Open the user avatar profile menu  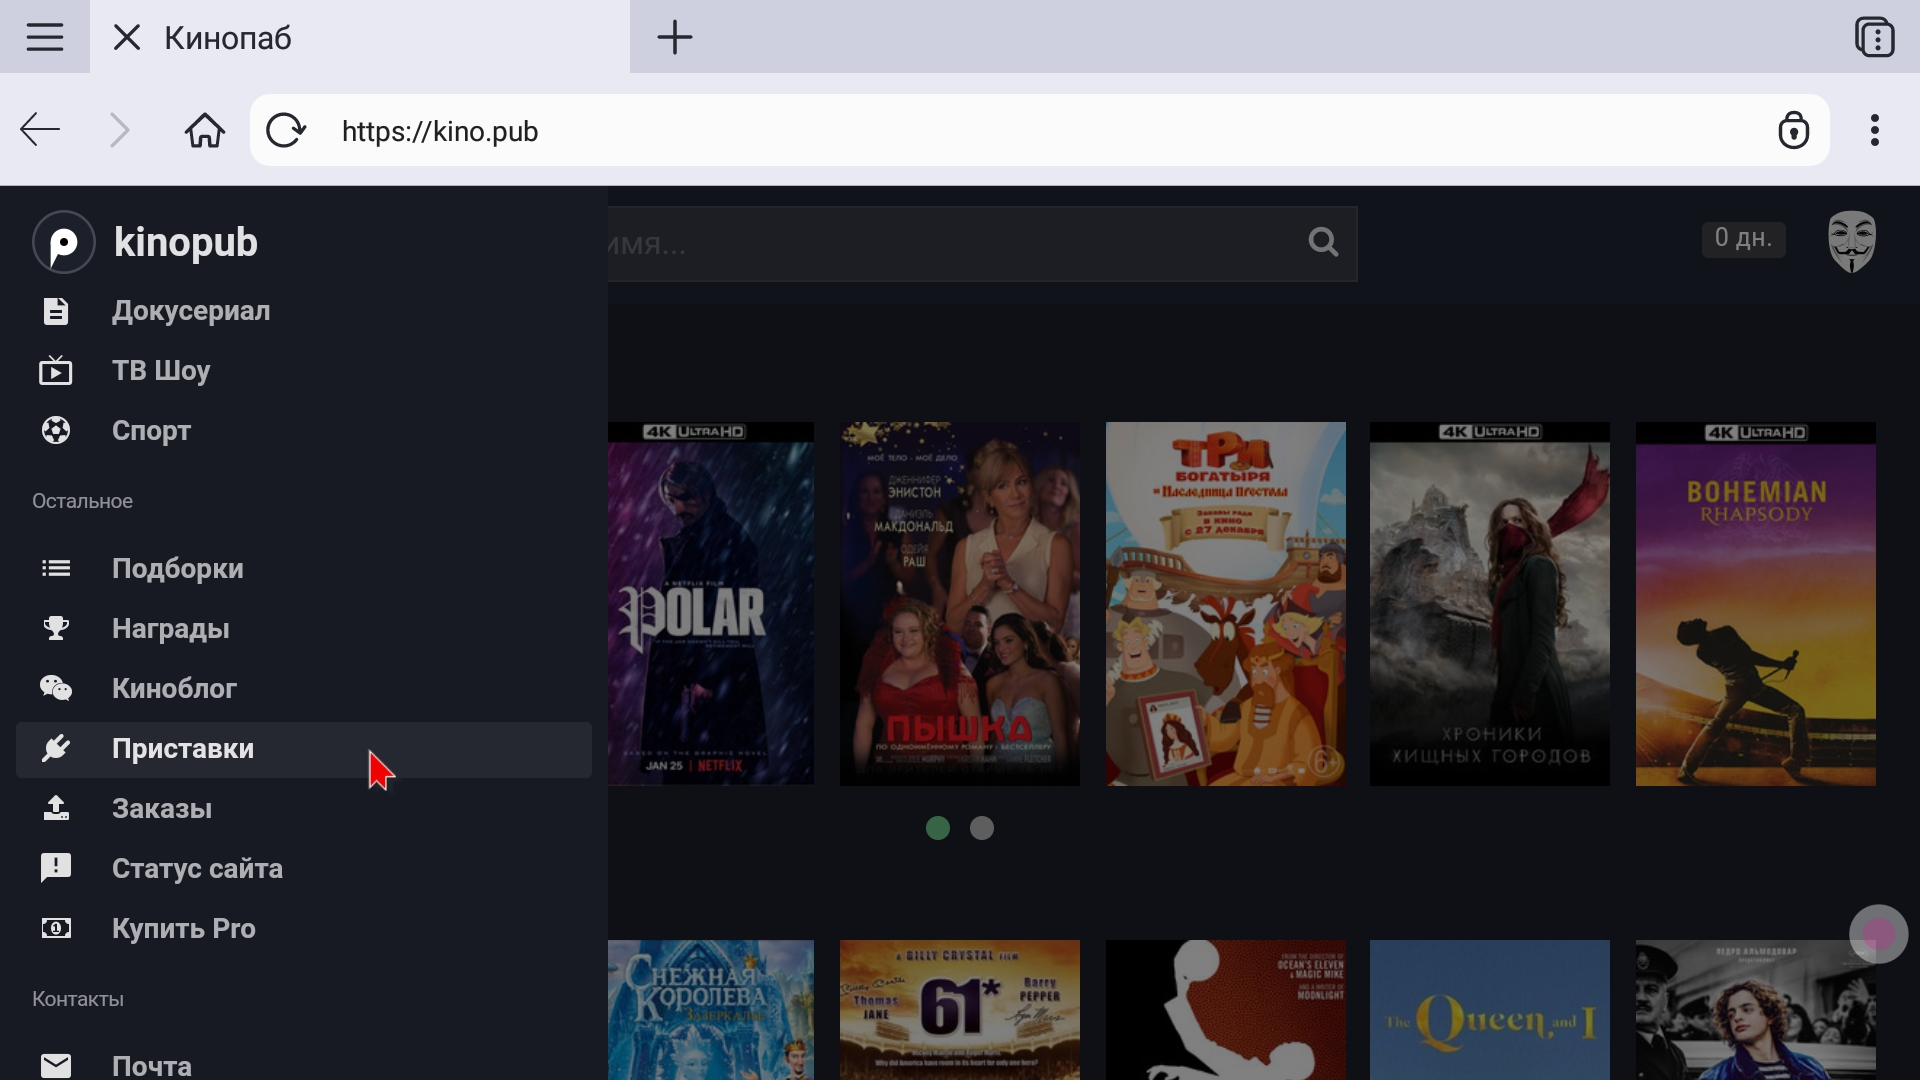[x=1852, y=241]
